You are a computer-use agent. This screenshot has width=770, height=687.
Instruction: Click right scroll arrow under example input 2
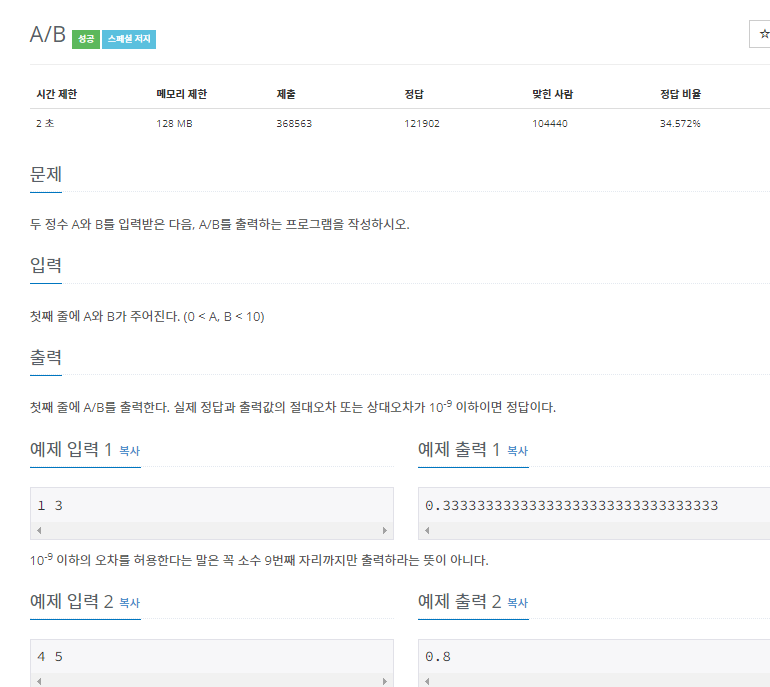[385, 681]
